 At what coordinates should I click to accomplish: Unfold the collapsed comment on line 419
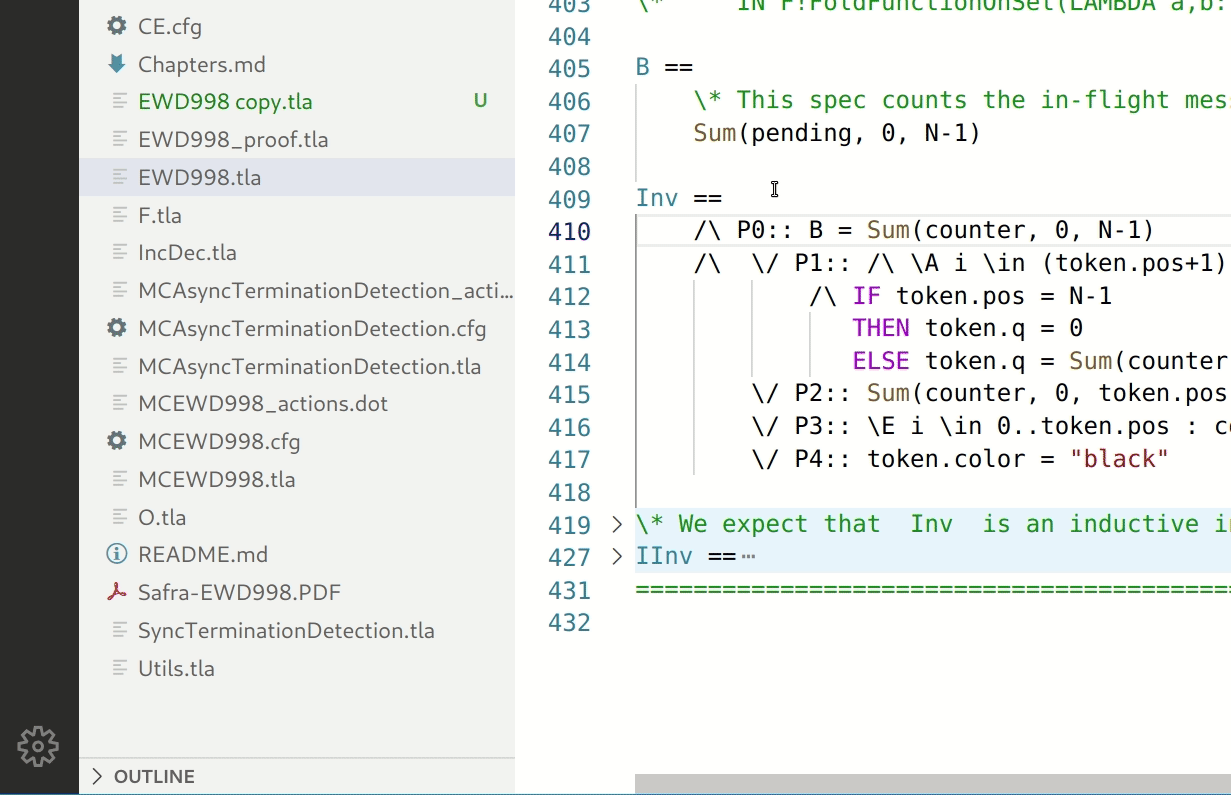coord(616,523)
